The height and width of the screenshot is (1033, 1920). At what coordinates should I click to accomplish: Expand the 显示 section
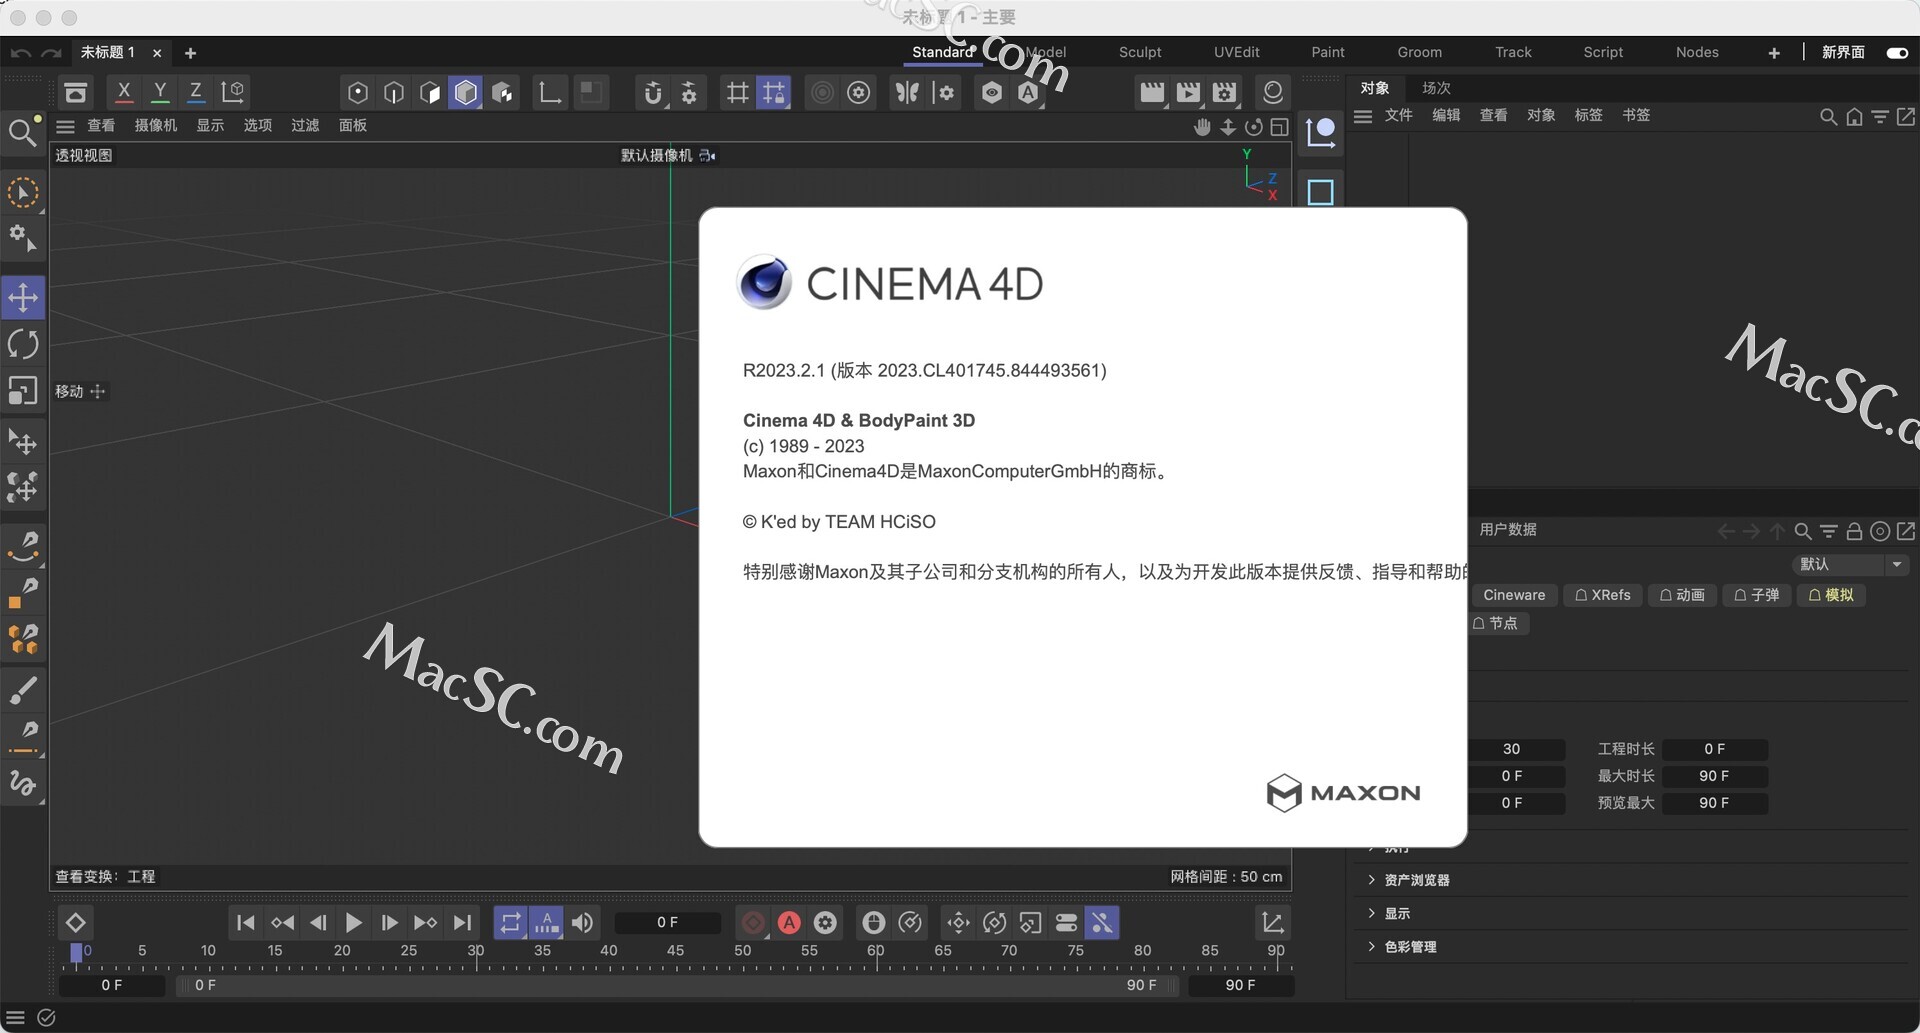(x=1396, y=913)
